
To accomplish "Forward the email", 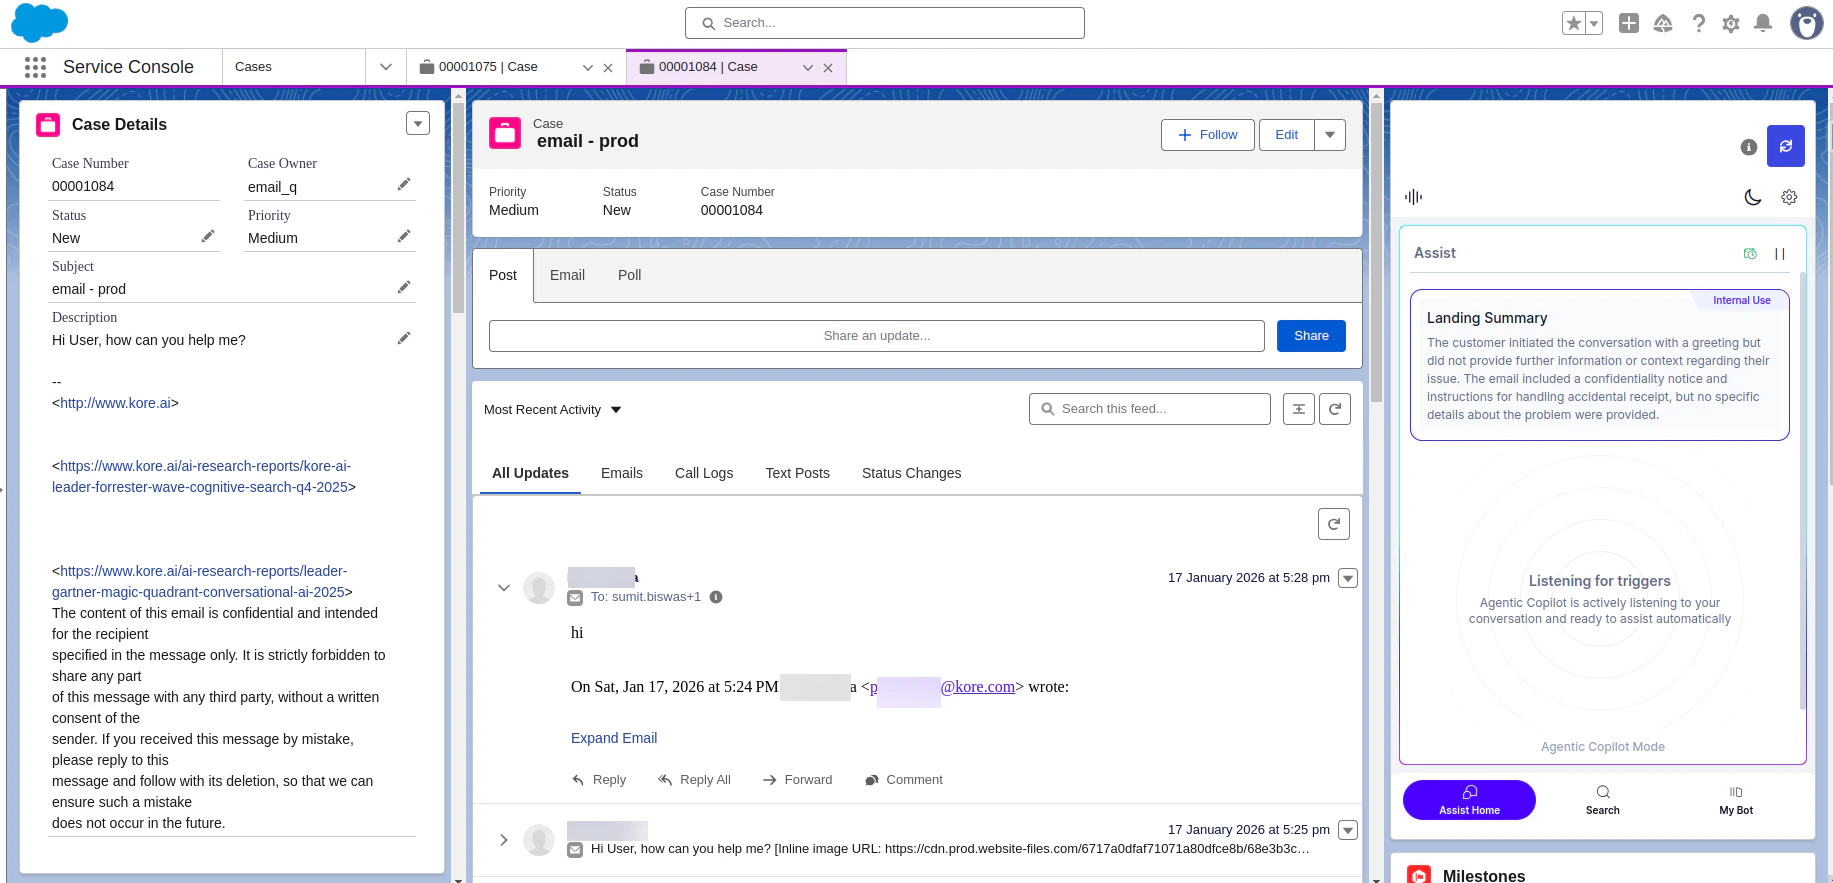I will tap(797, 780).
